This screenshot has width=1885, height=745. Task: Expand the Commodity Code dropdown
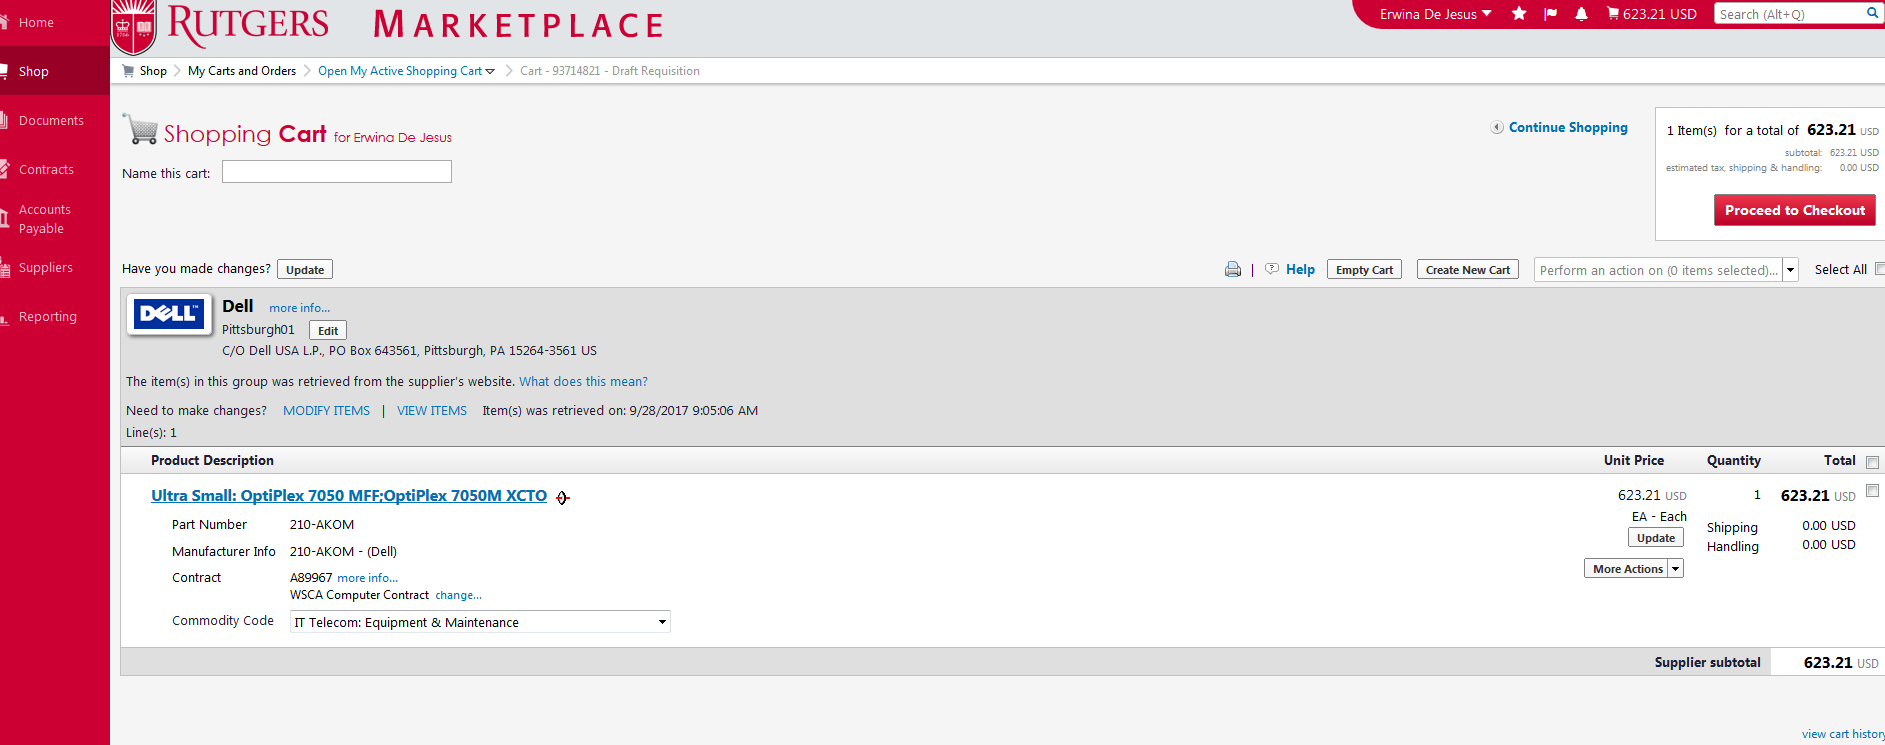pos(661,622)
